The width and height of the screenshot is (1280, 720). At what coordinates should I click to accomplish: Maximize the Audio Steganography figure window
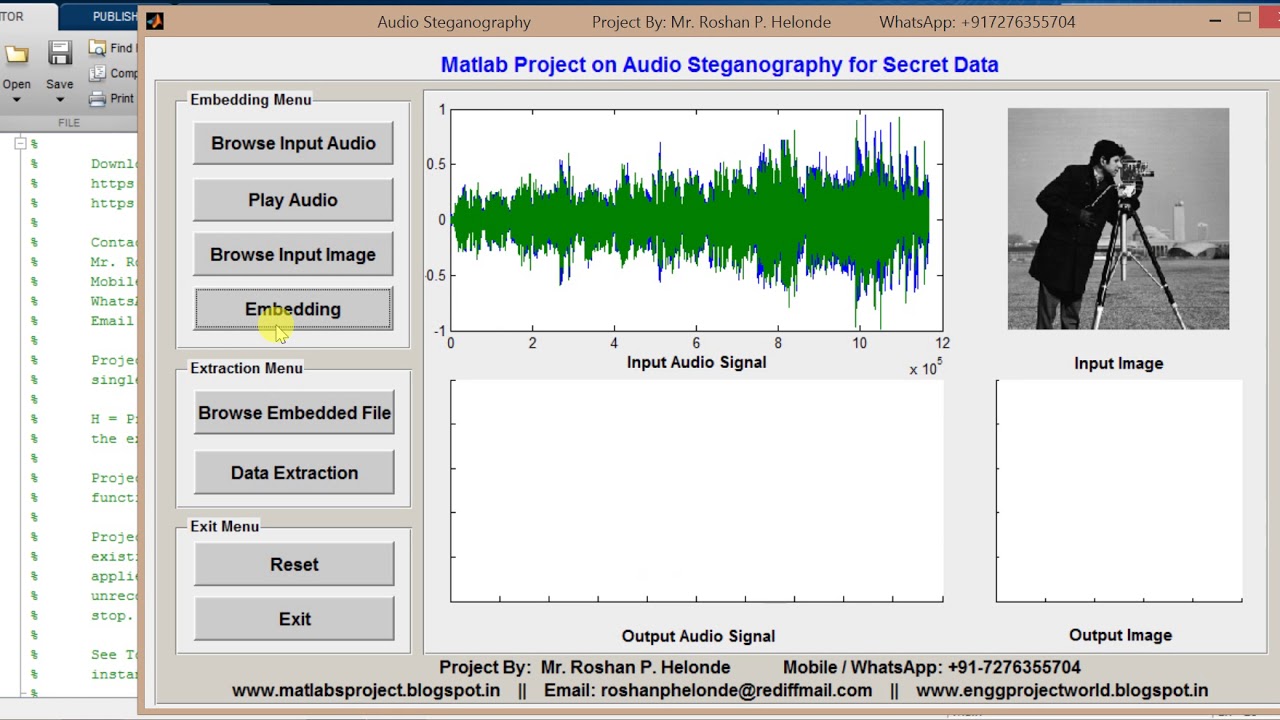[x=1244, y=17]
